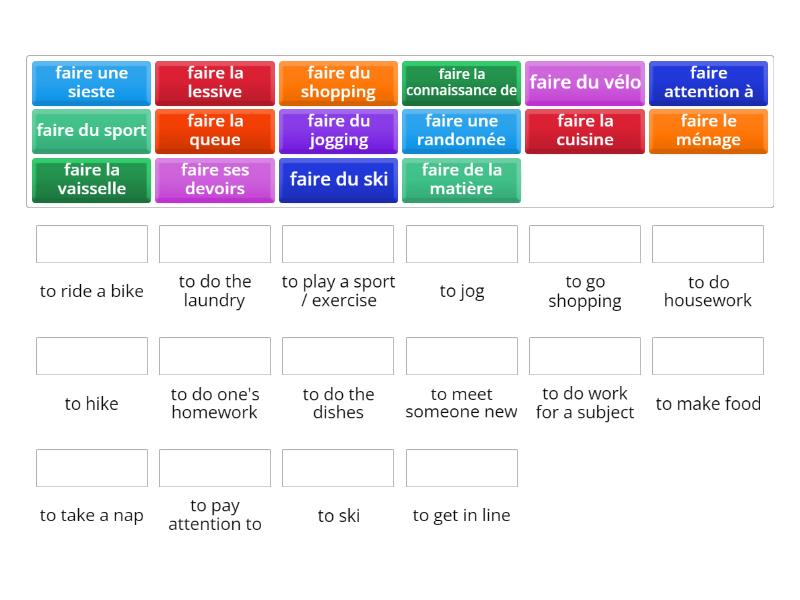Select the "faire du vélo" tile
Viewport: 800px width, 600px height.
coord(585,83)
